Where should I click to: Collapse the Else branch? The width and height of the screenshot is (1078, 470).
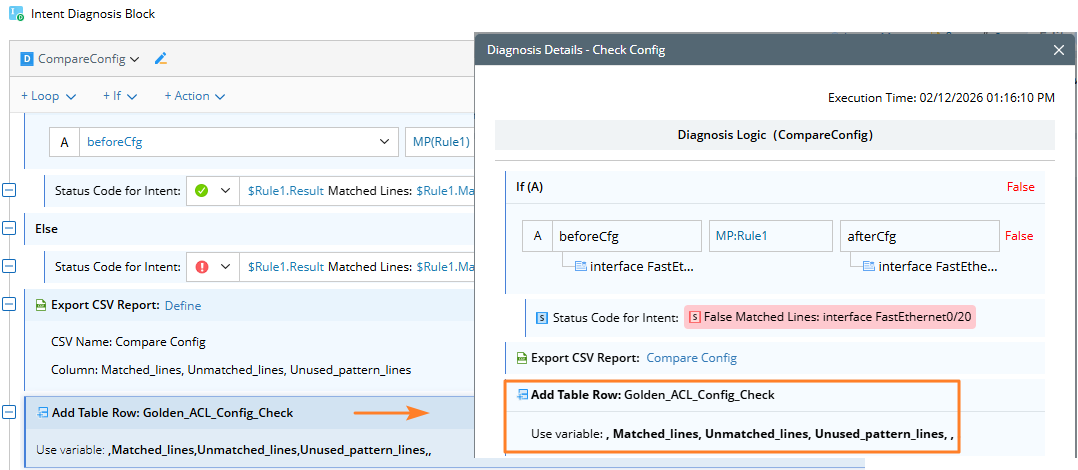(x=10, y=228)
